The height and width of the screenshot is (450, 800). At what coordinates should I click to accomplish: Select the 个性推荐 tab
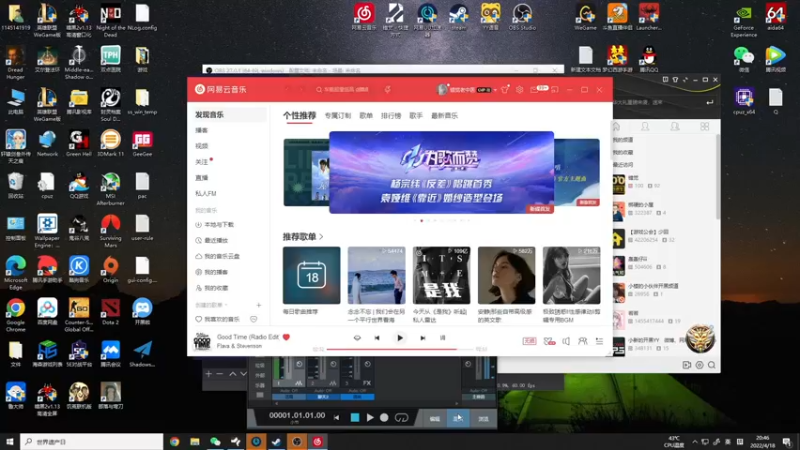(299, 116)
